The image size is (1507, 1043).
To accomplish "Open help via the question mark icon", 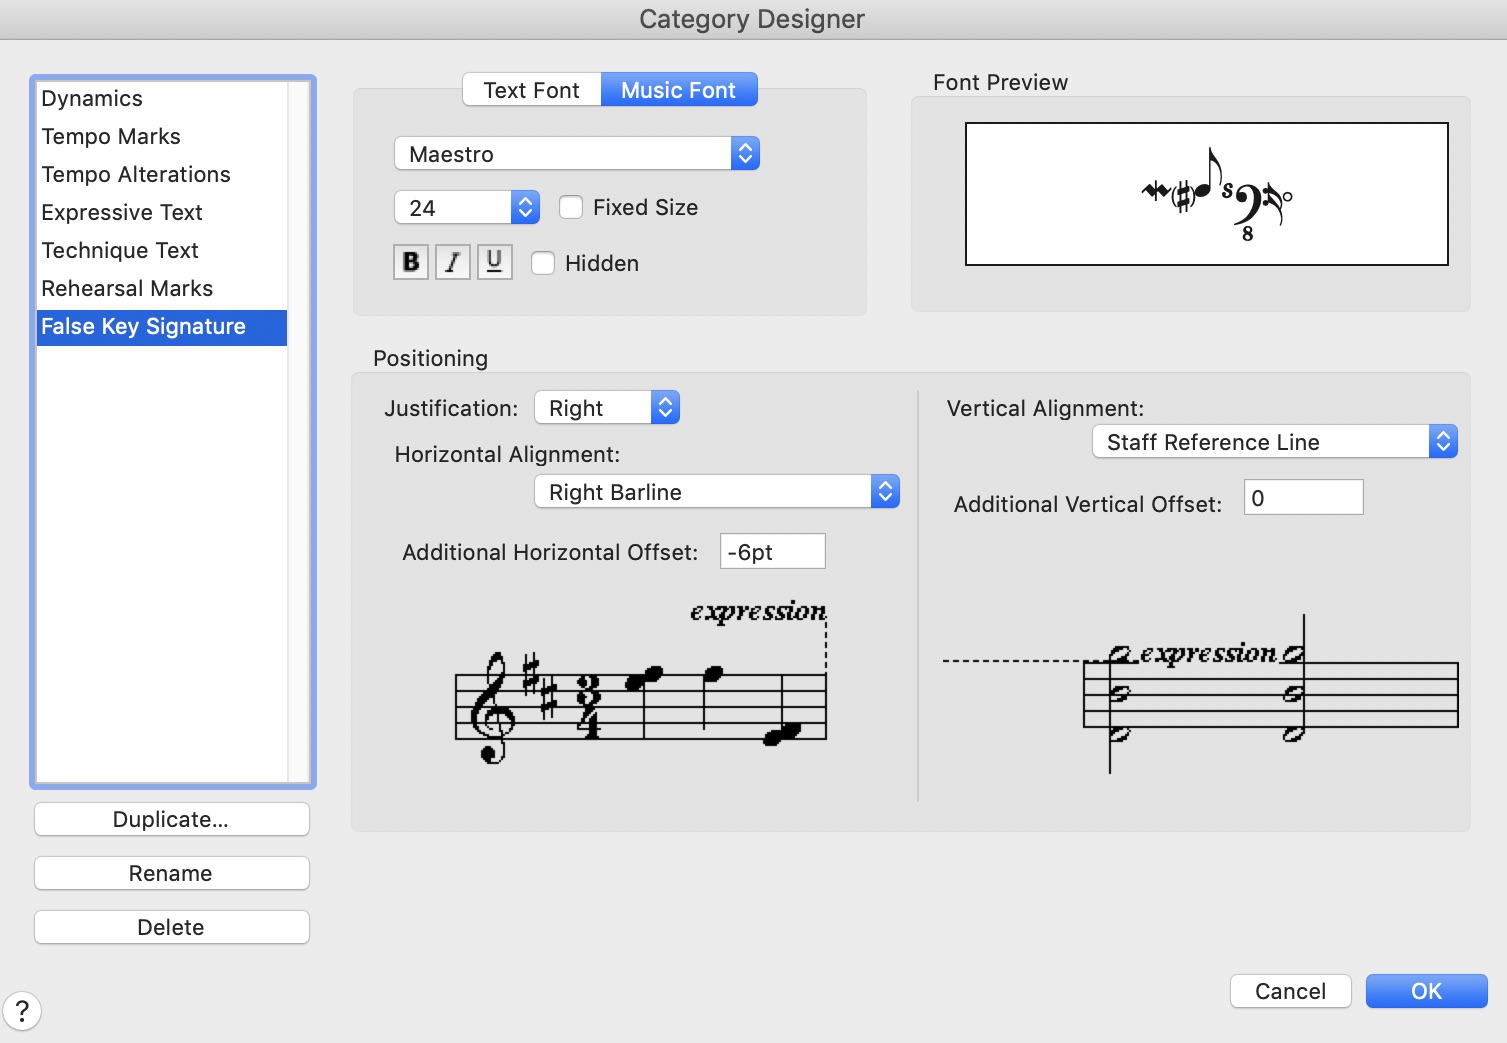I will coord(22,1011).
